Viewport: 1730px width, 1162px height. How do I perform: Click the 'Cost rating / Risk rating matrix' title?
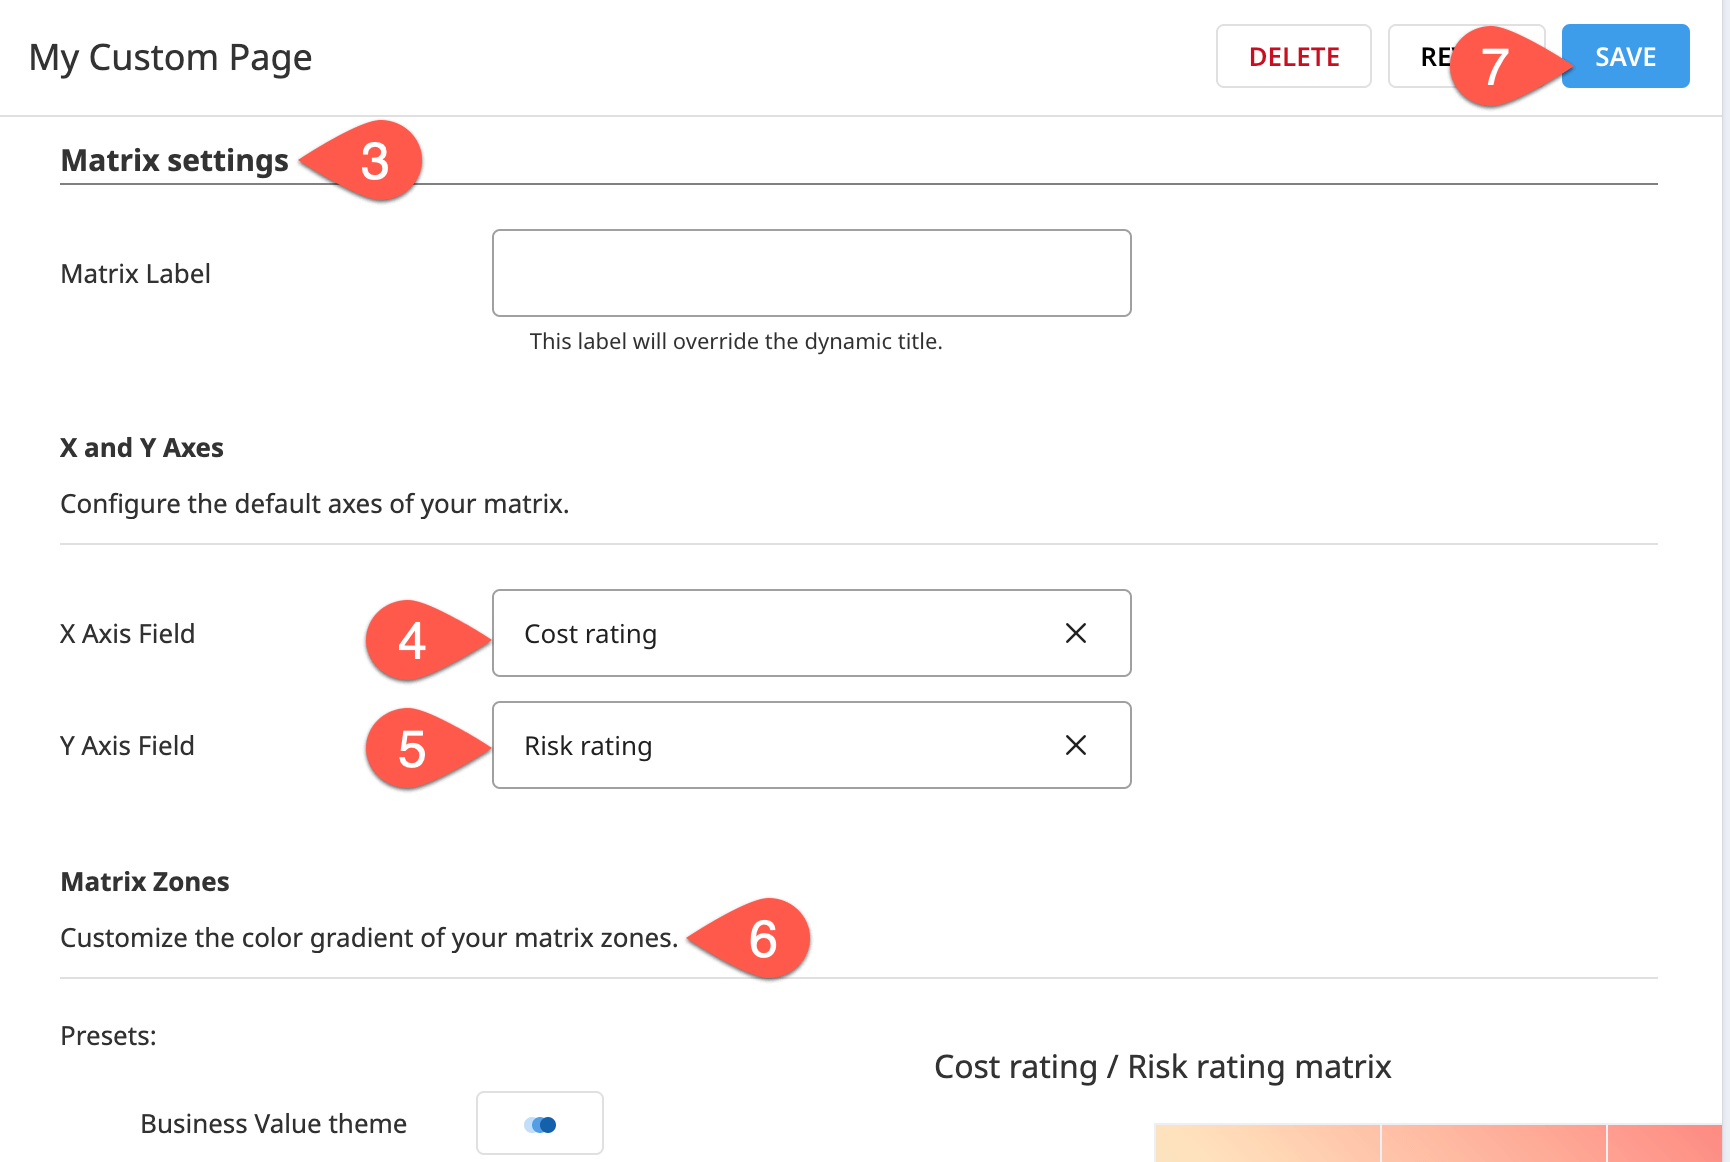(x=1162, y=1066)
